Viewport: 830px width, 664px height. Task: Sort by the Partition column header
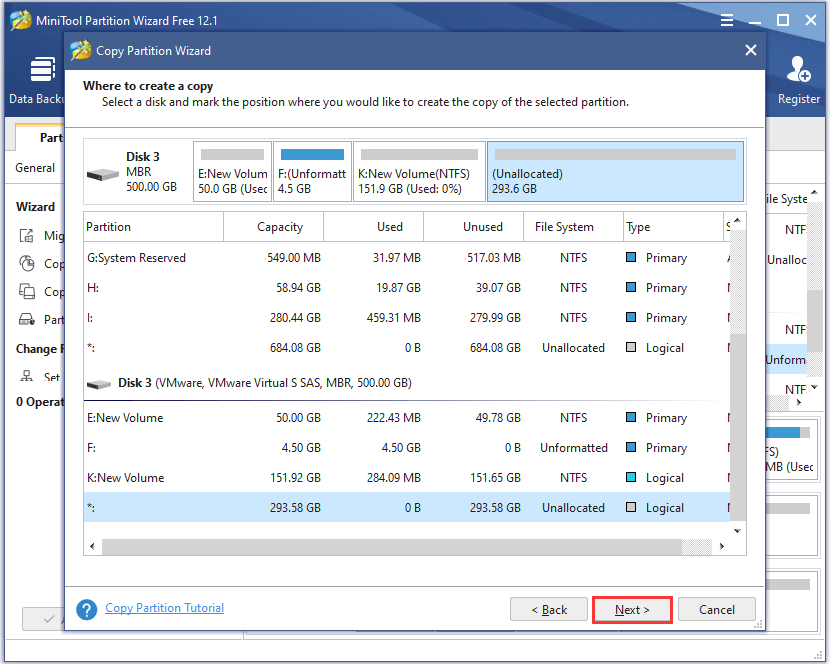point(154,227)
